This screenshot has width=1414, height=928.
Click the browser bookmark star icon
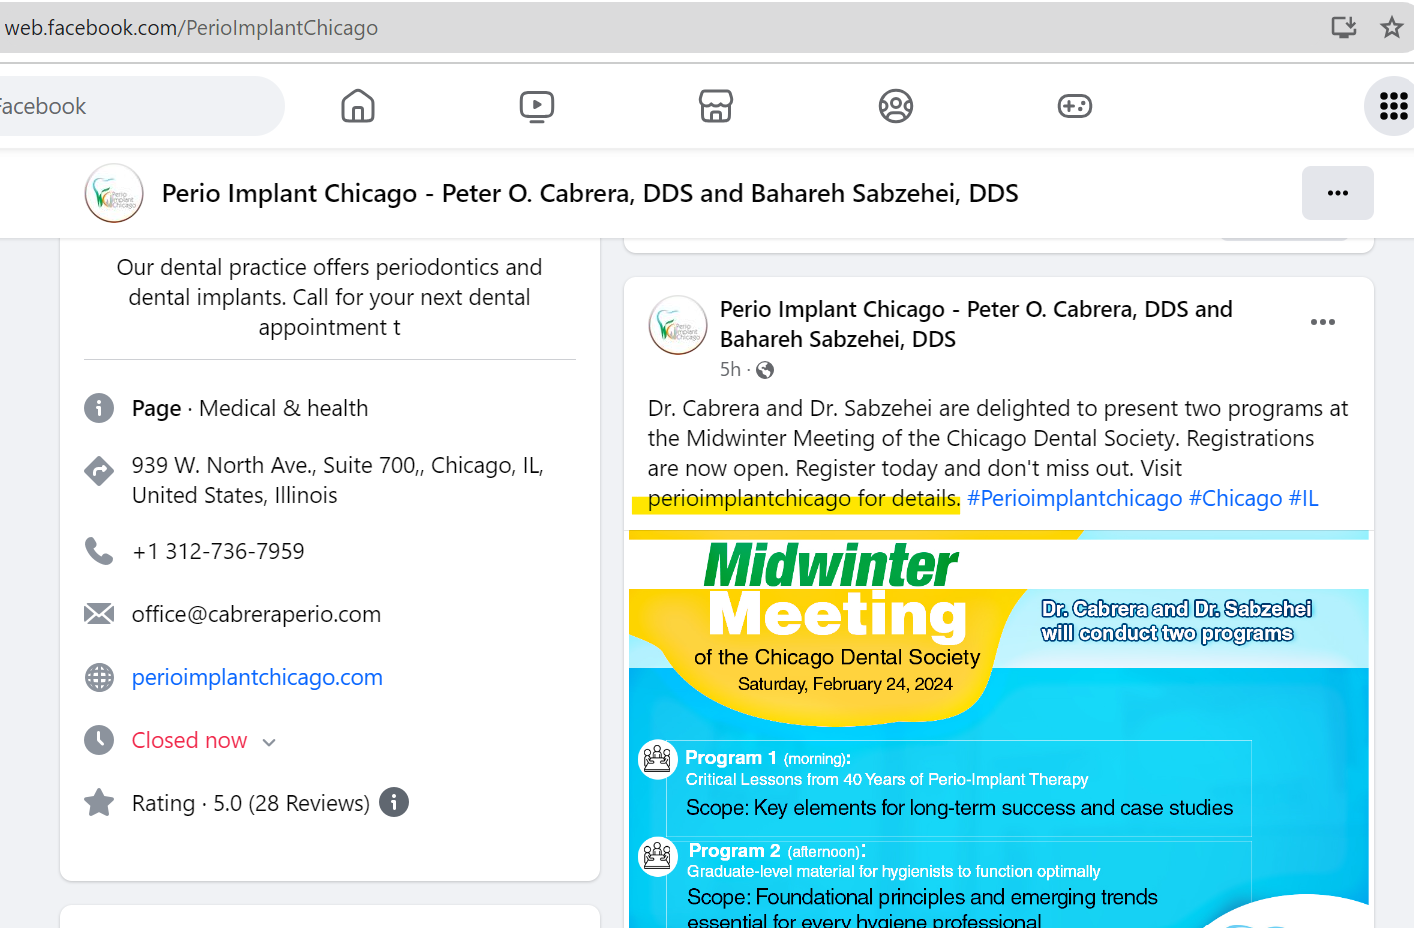pyautogui.click(x=1391, y=27)
